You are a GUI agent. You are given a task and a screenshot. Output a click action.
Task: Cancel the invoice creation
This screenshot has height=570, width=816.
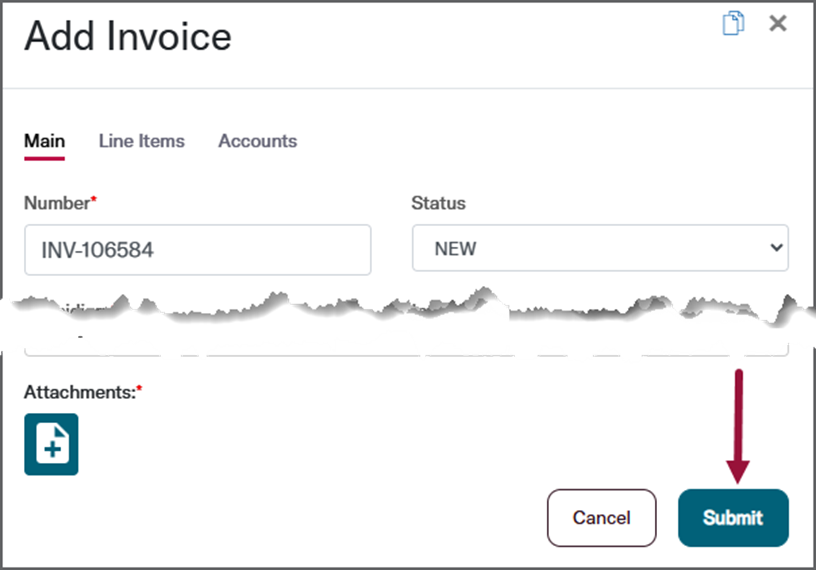(602, 518)
